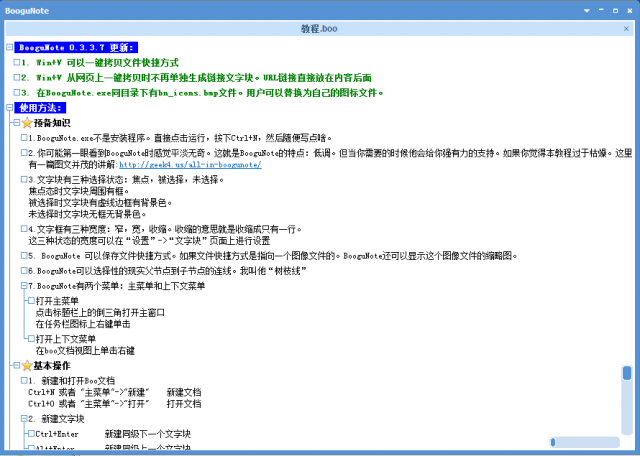Click text 焦点态时文字块周围有框
The width and height of the screenshot is (640, 456).
pyautogui.click(x=79, y=191)
